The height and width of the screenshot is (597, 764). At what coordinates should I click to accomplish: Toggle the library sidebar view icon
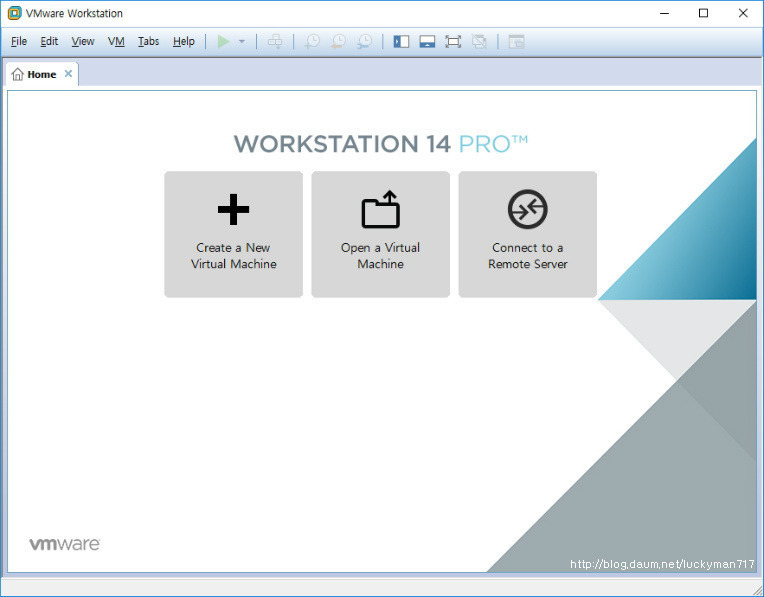click(401, 41)
